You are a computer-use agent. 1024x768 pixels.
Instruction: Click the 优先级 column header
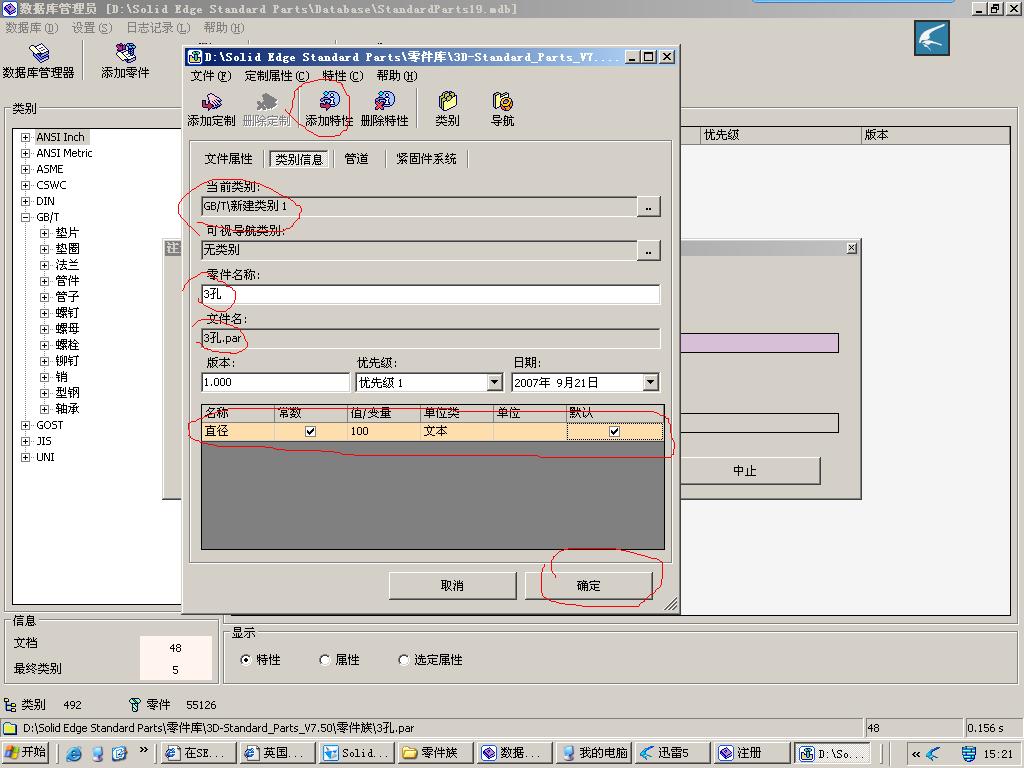(779, 135)
